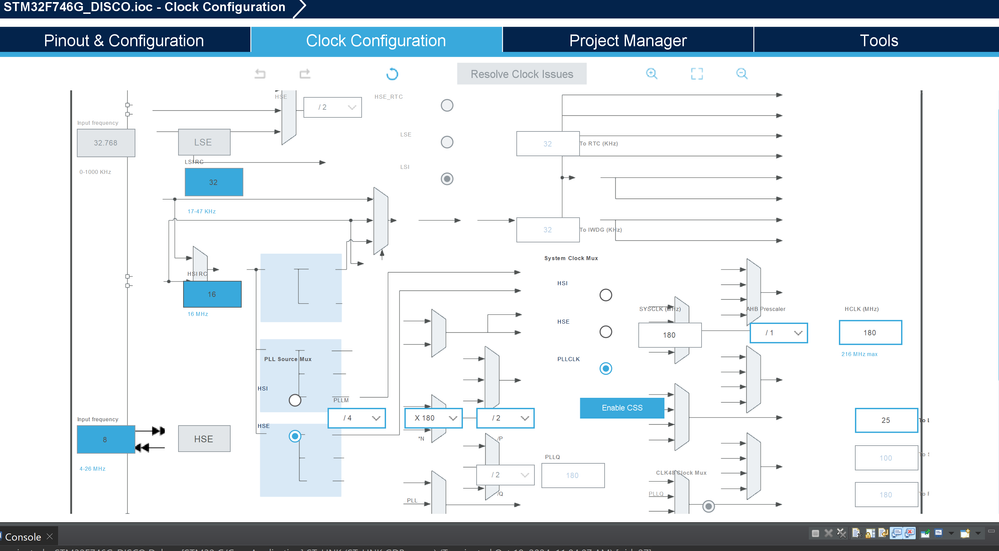
Task: Select LSE as RTC clock source
Action: pos(447,142)
